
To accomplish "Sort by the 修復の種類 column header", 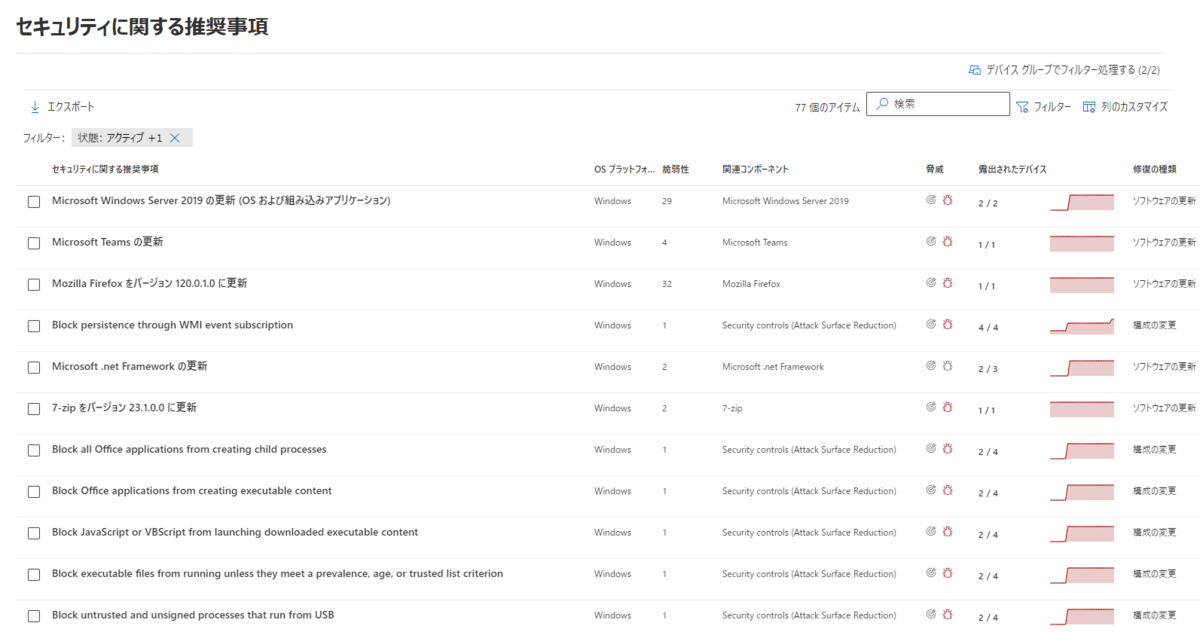I will [x=1154, y=169].
